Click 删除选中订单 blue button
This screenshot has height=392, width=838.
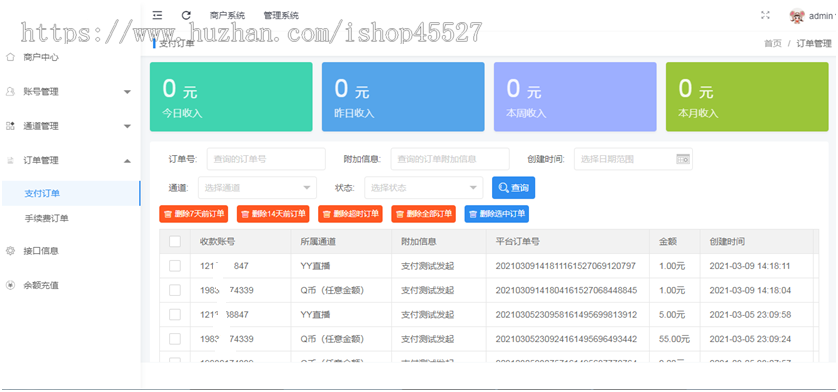[496, 214]
